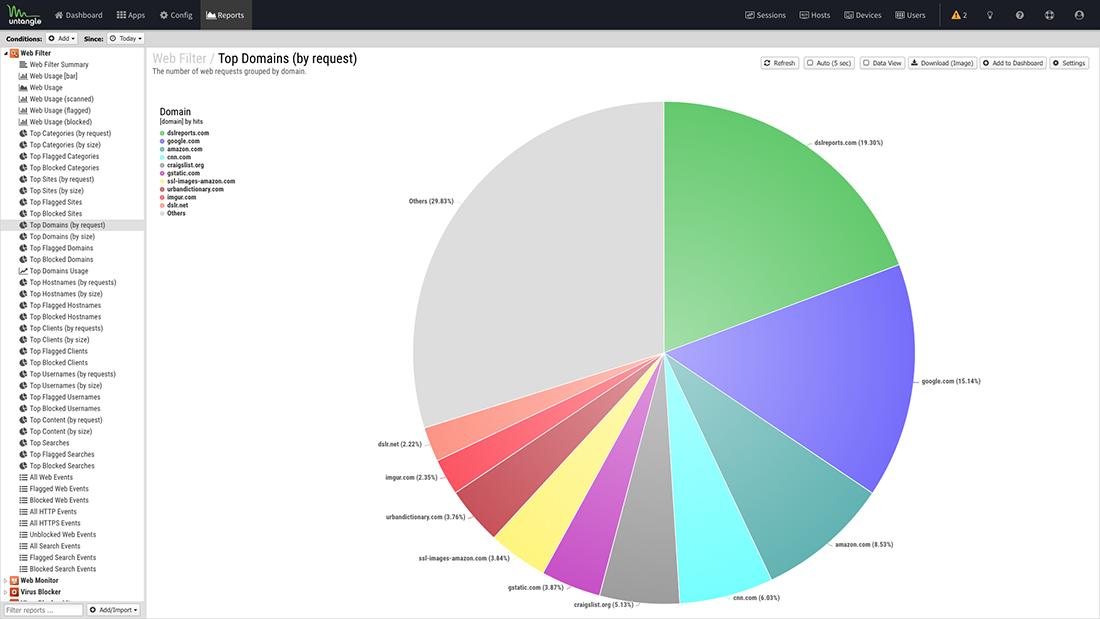Open the Config tab

point(176,15)
